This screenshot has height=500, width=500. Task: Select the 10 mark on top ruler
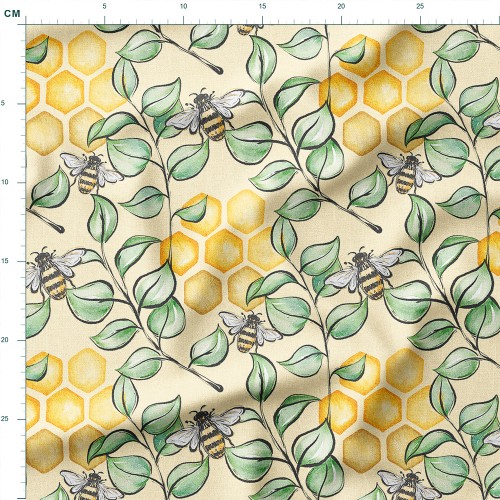pyautogui.click(x=183, y=6)
